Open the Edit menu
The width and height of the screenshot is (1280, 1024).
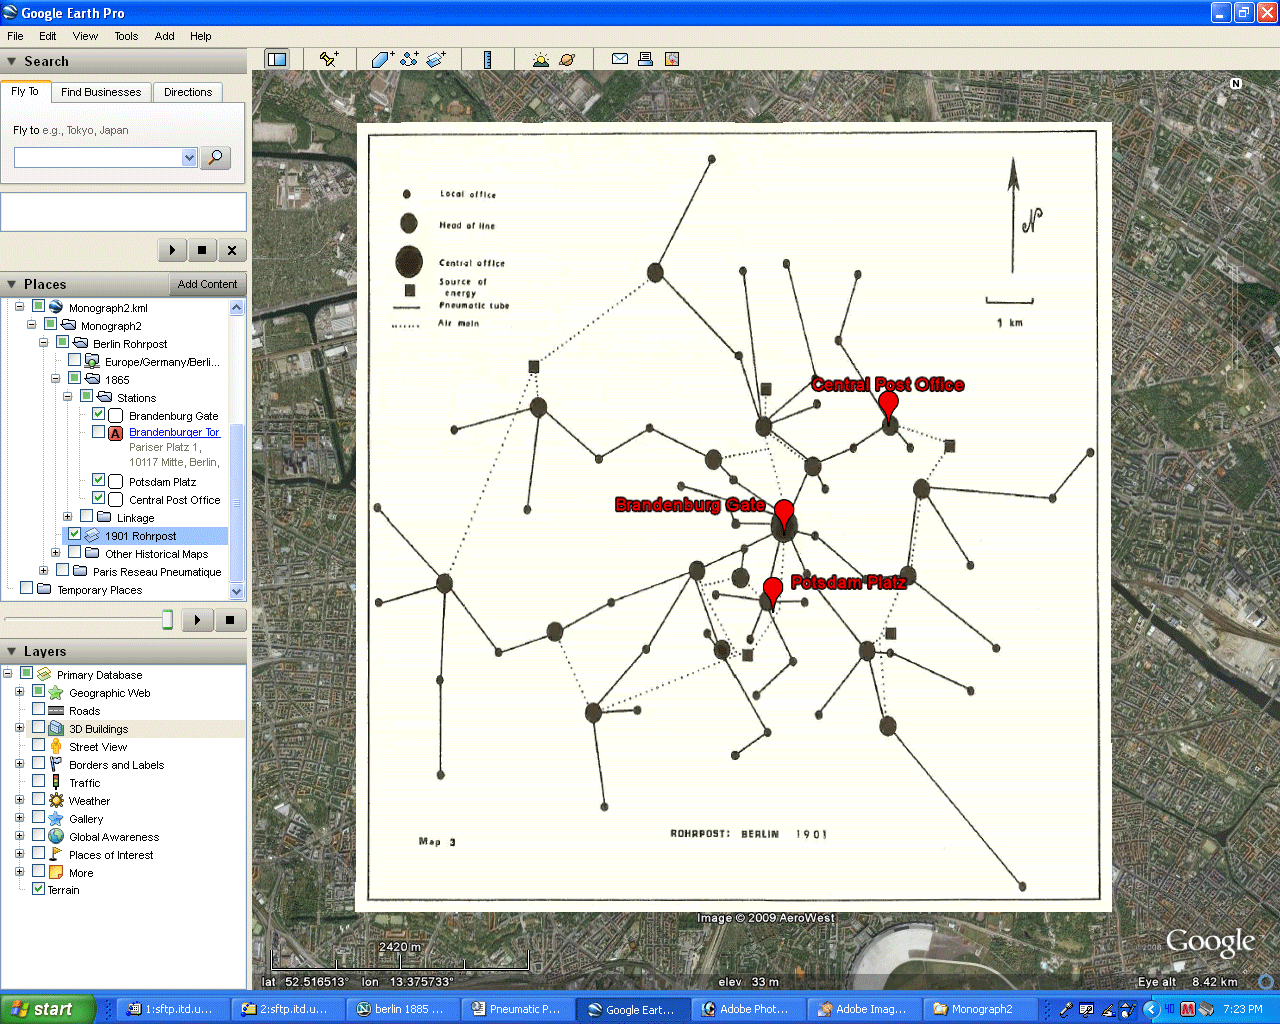coord(48,36)
